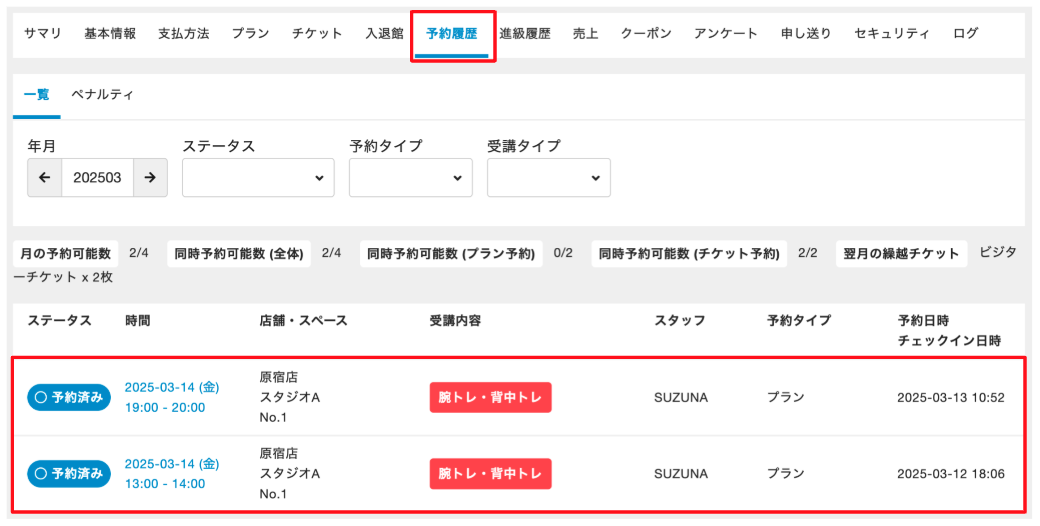1040x526 pixels.
Task: Switch to the サマリ tab
Action: 43,33
